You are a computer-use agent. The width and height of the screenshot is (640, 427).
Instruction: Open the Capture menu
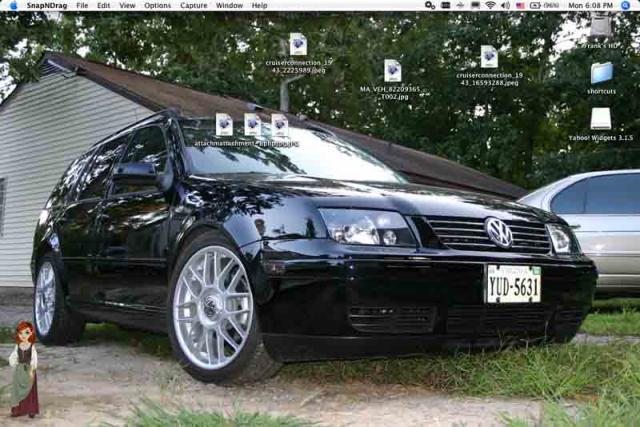[193, 5]
